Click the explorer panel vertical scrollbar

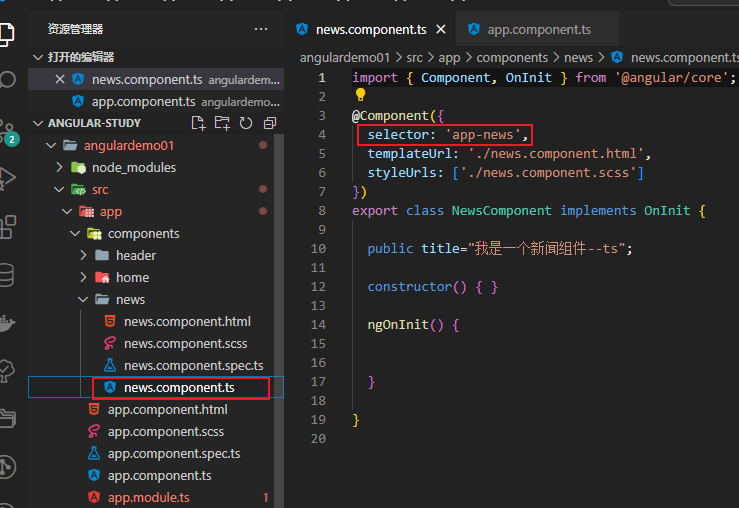click(x=279, y=320)
